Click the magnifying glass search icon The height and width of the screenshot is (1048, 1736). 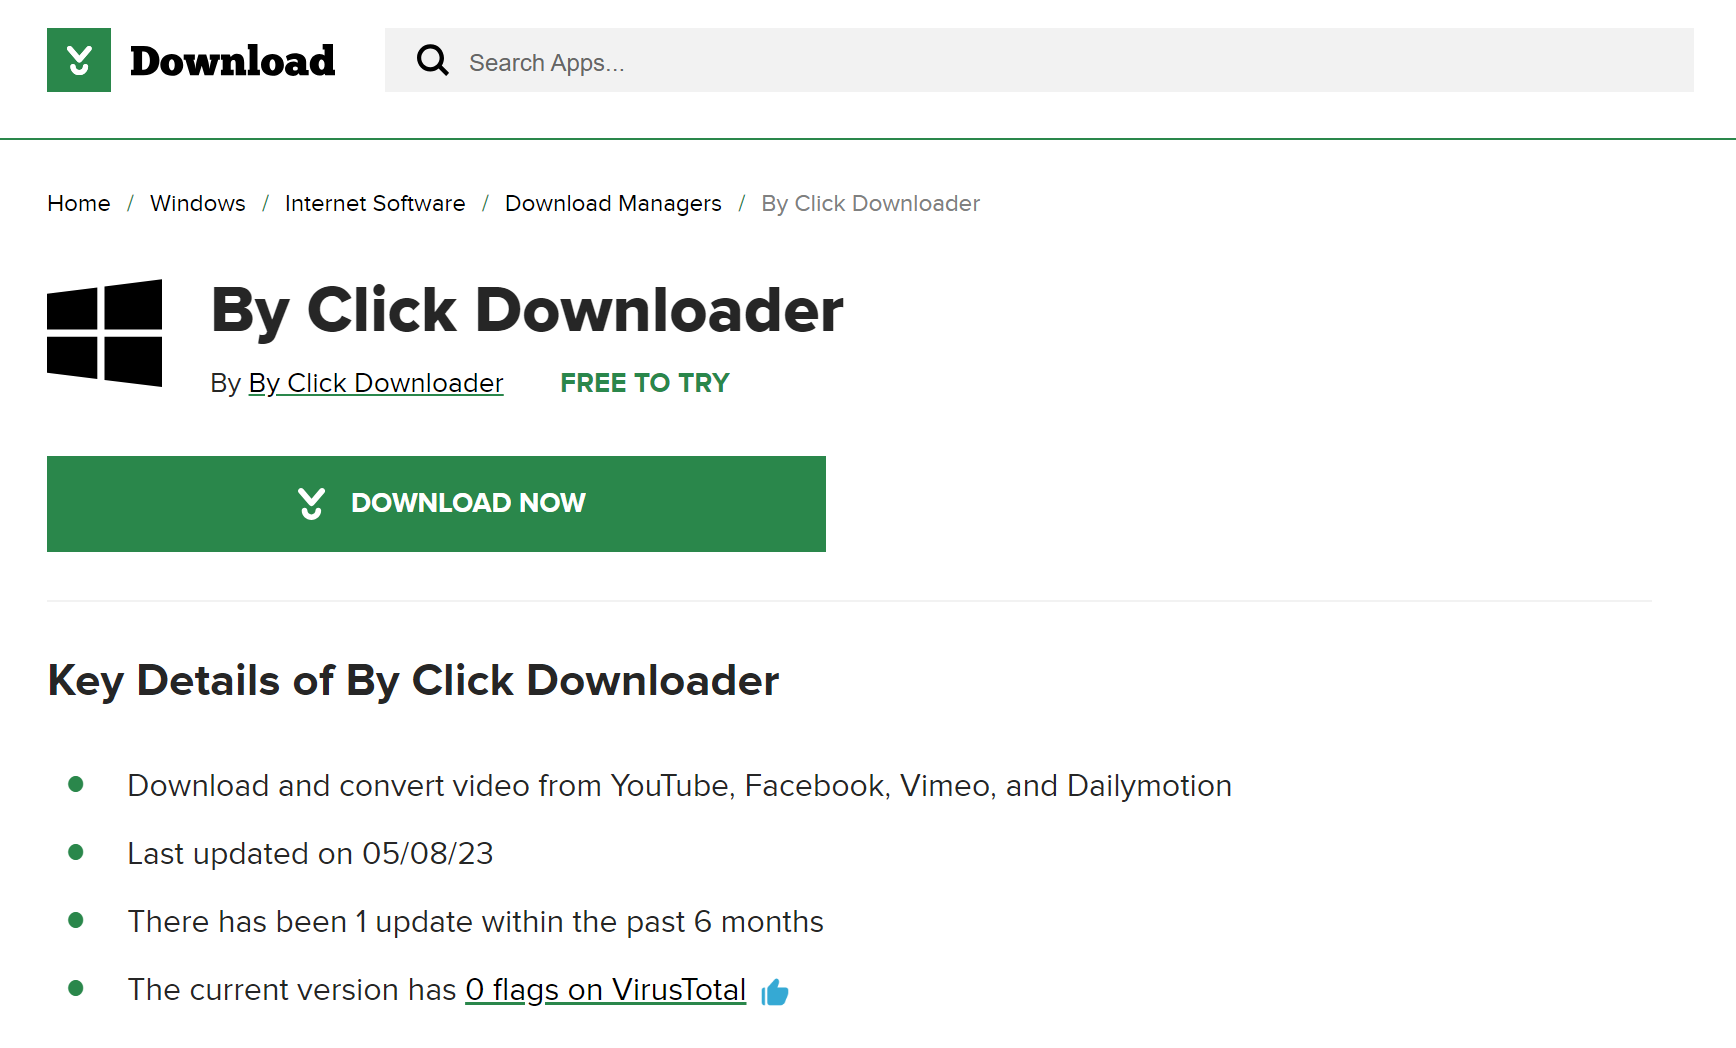432,60
